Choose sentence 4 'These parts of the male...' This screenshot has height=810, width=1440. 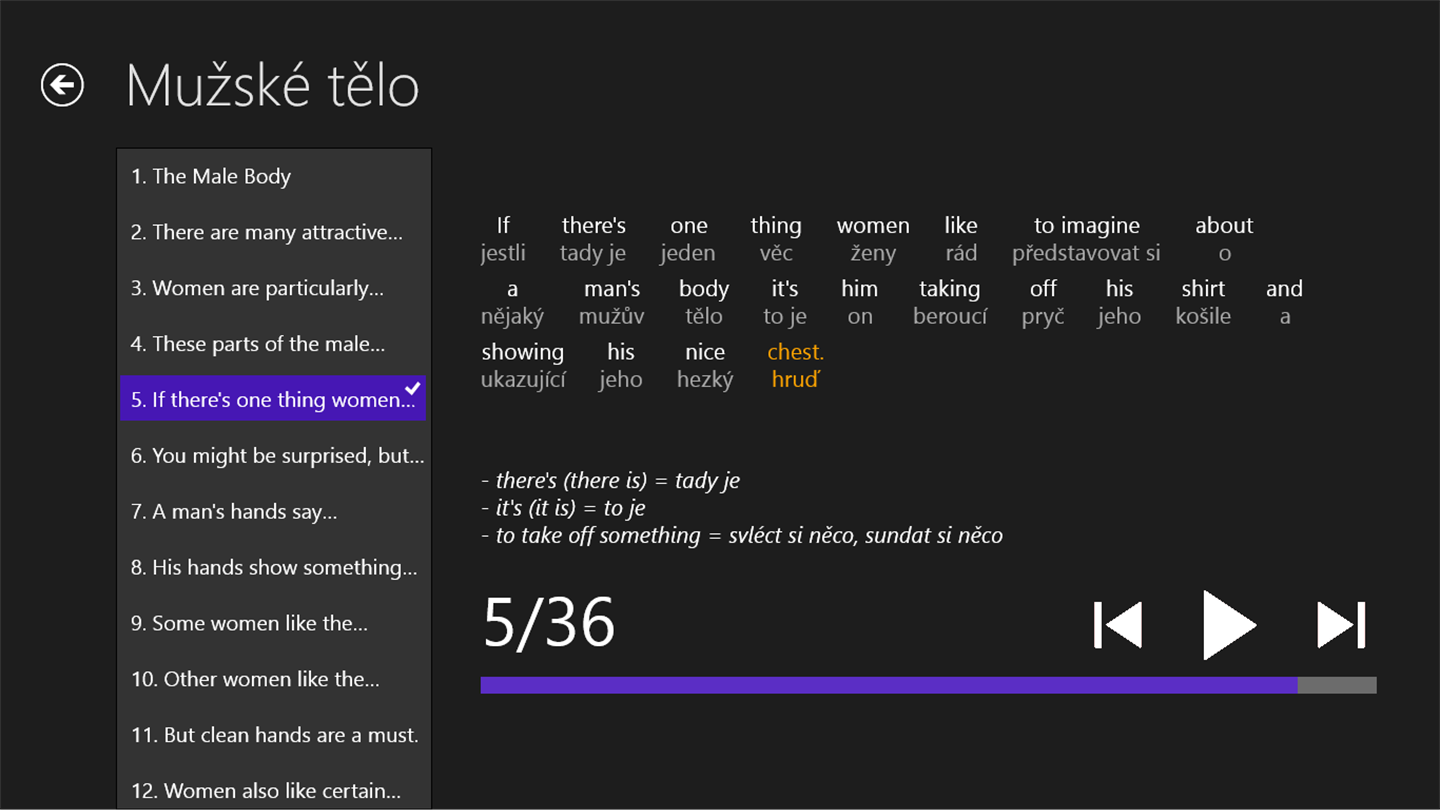pyautogui.click(x=258, y=345)
